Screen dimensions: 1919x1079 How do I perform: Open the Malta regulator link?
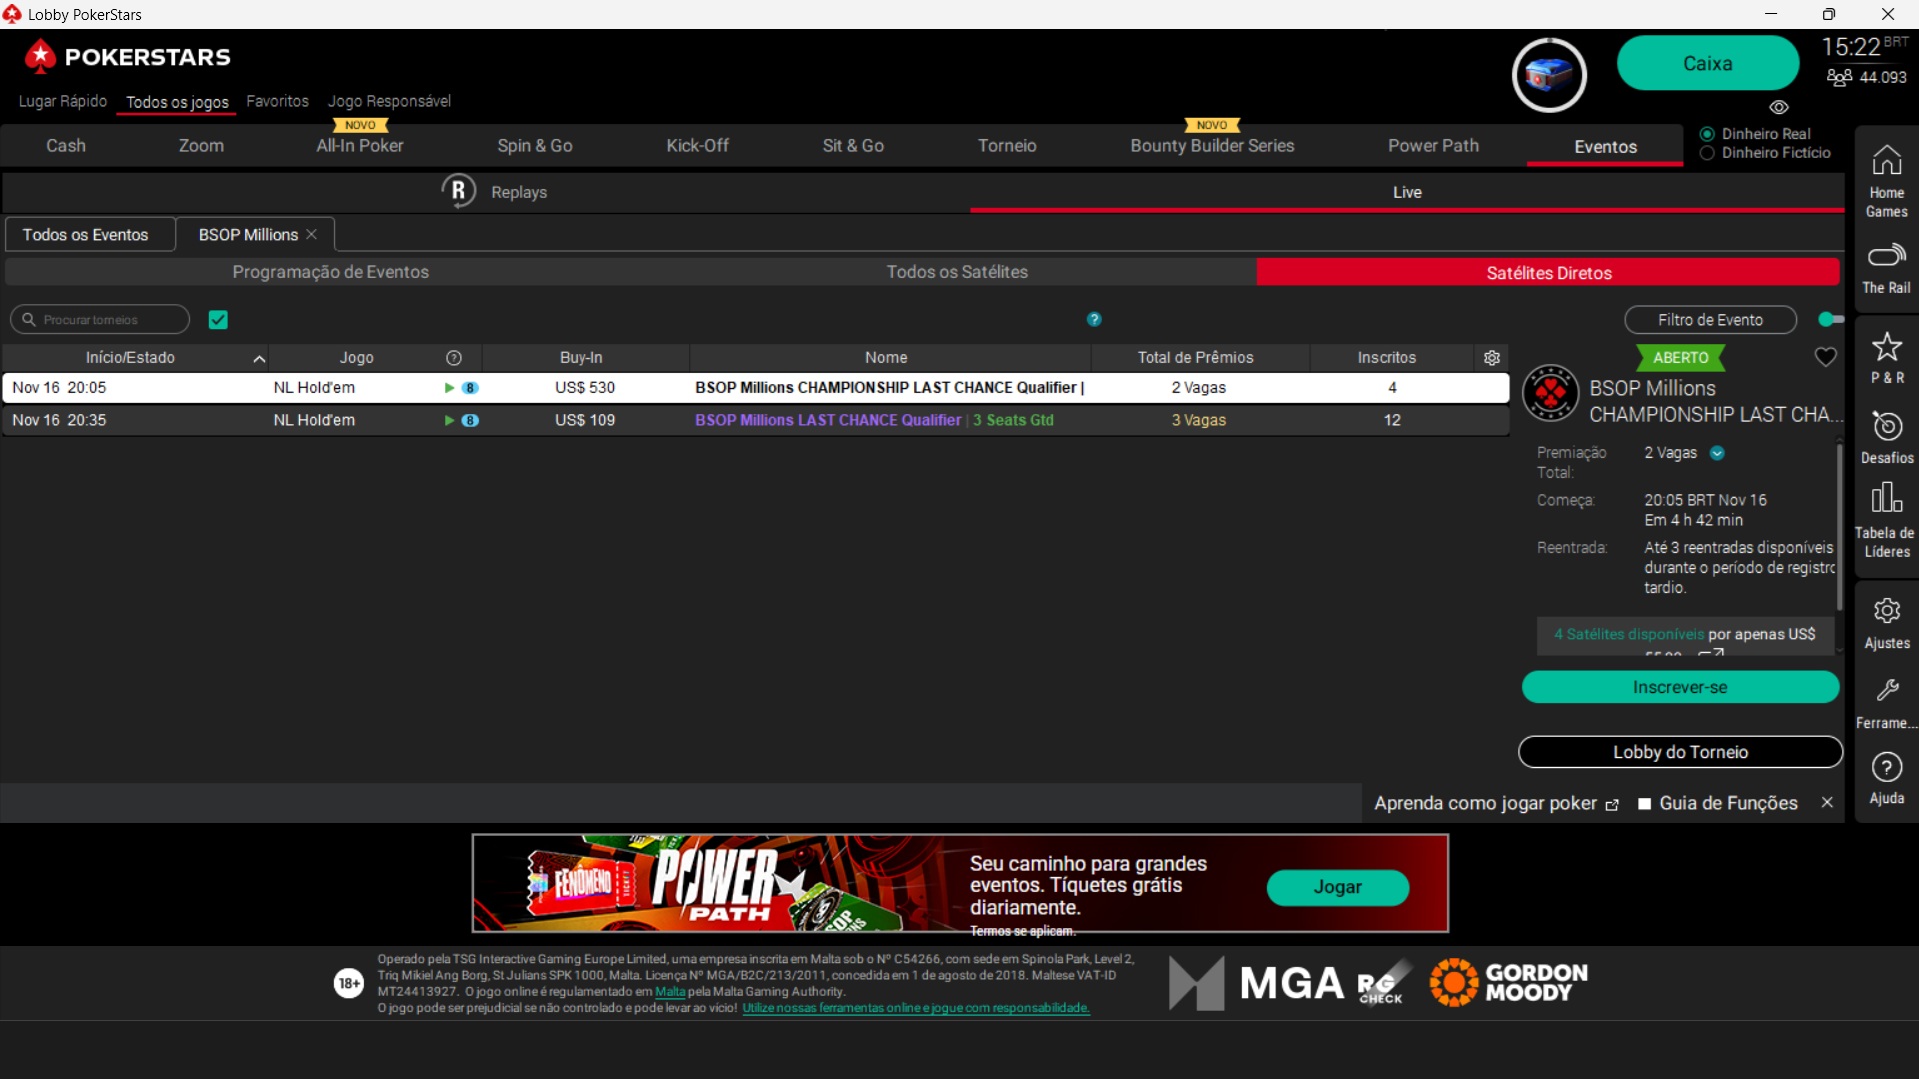670,992
